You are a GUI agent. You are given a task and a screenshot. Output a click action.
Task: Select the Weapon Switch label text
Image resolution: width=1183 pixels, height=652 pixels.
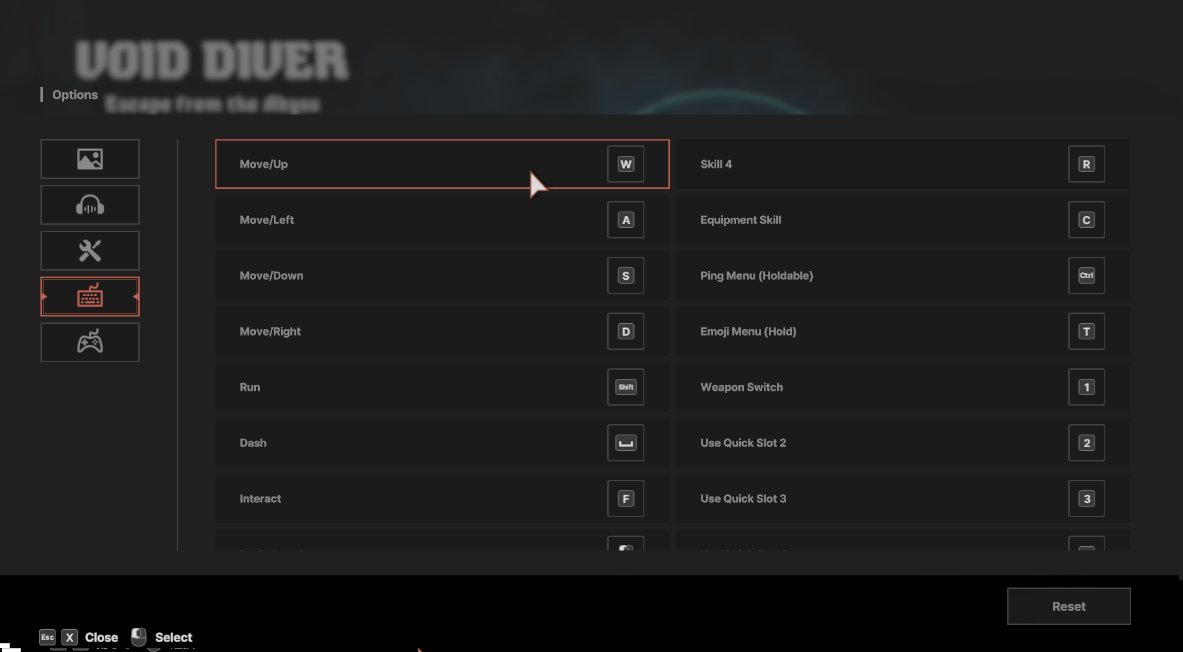pos(742,387)
